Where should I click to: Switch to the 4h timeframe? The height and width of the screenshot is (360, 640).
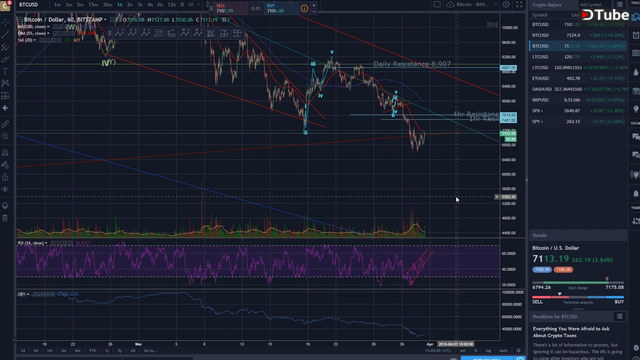coord(150,4)
